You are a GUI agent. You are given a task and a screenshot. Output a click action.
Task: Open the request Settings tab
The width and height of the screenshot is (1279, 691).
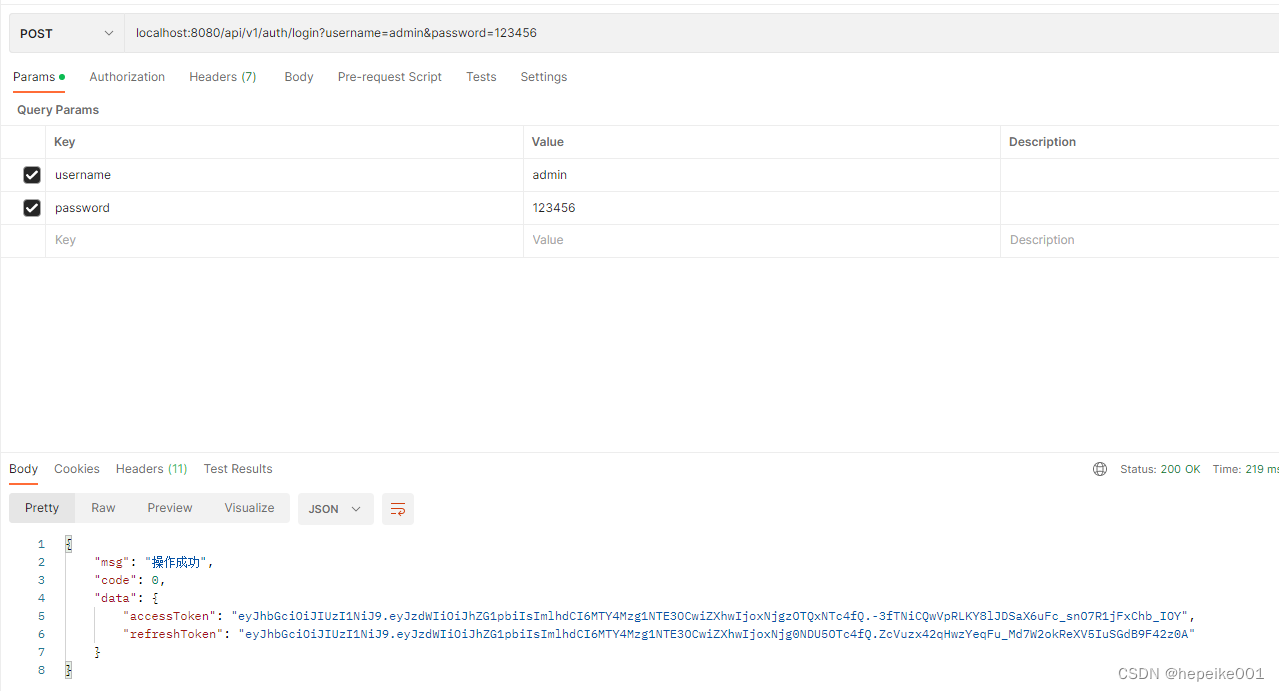point(543,76)
